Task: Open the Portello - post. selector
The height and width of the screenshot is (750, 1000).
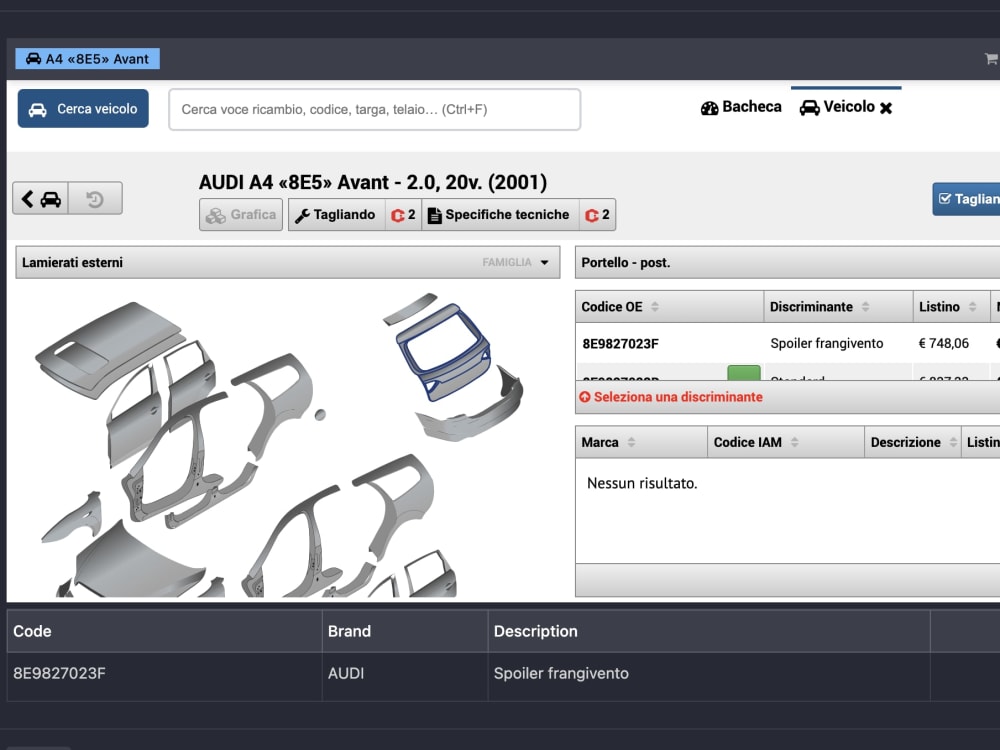Action: click(x=788, y=262)
